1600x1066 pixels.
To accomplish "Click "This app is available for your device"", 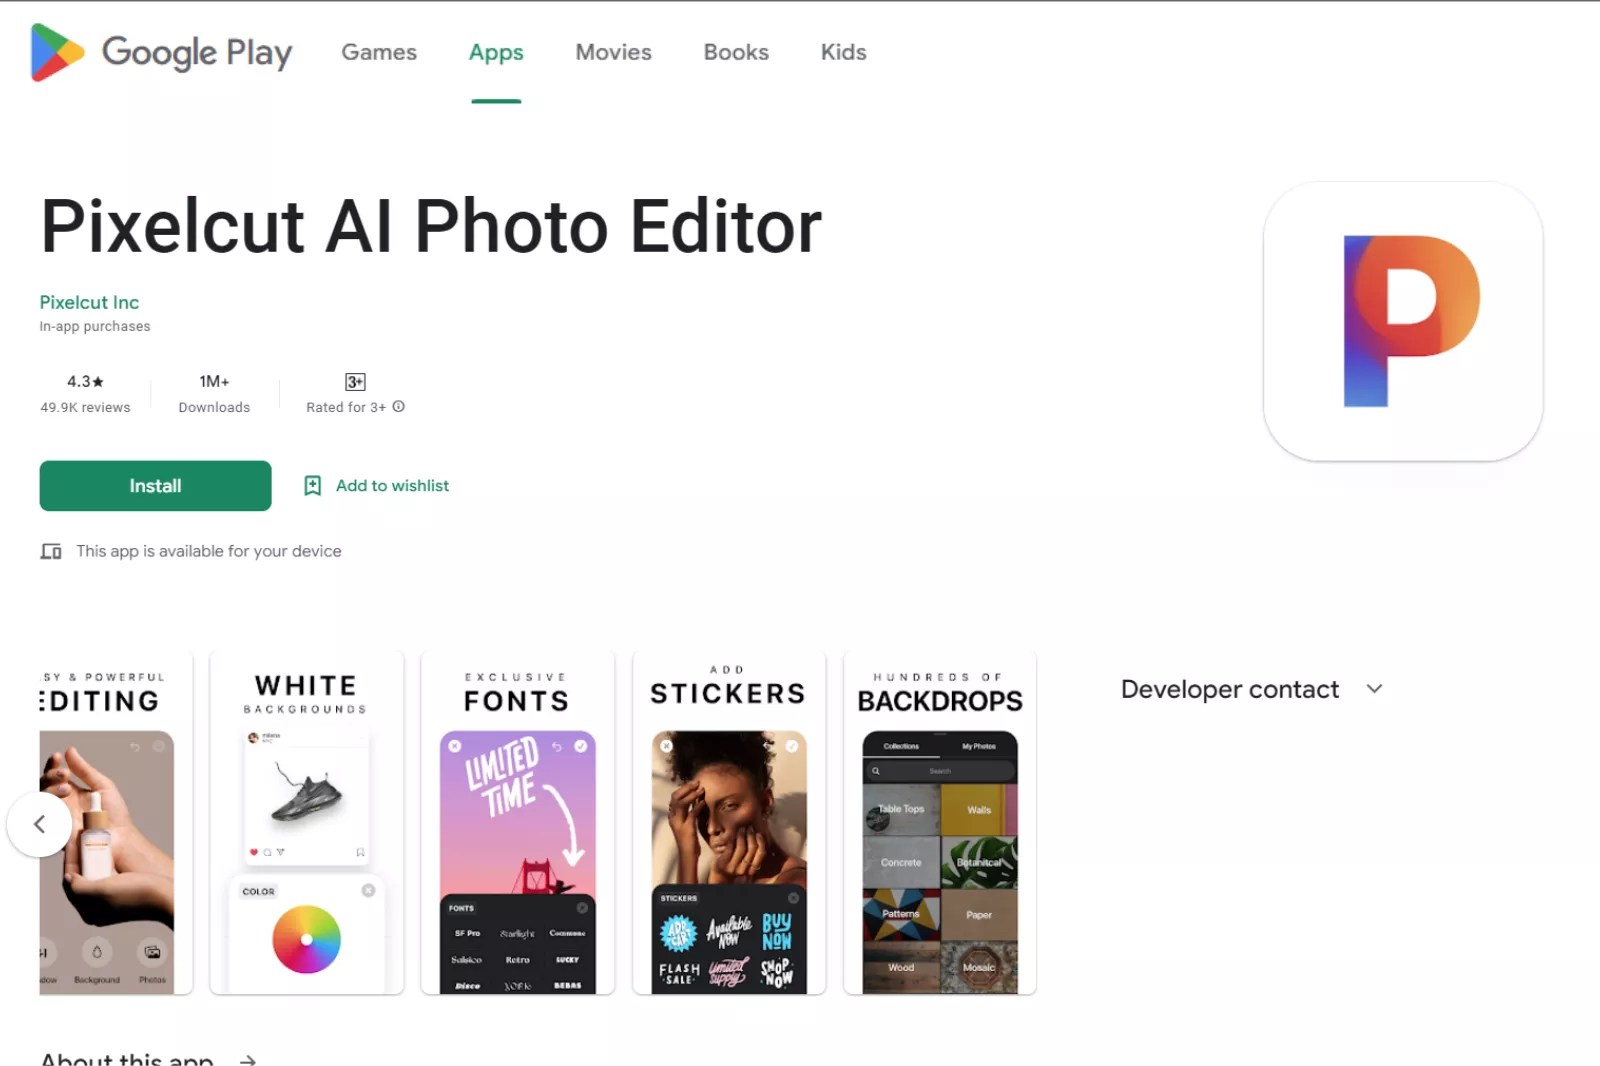I will [x=209, y=551].
